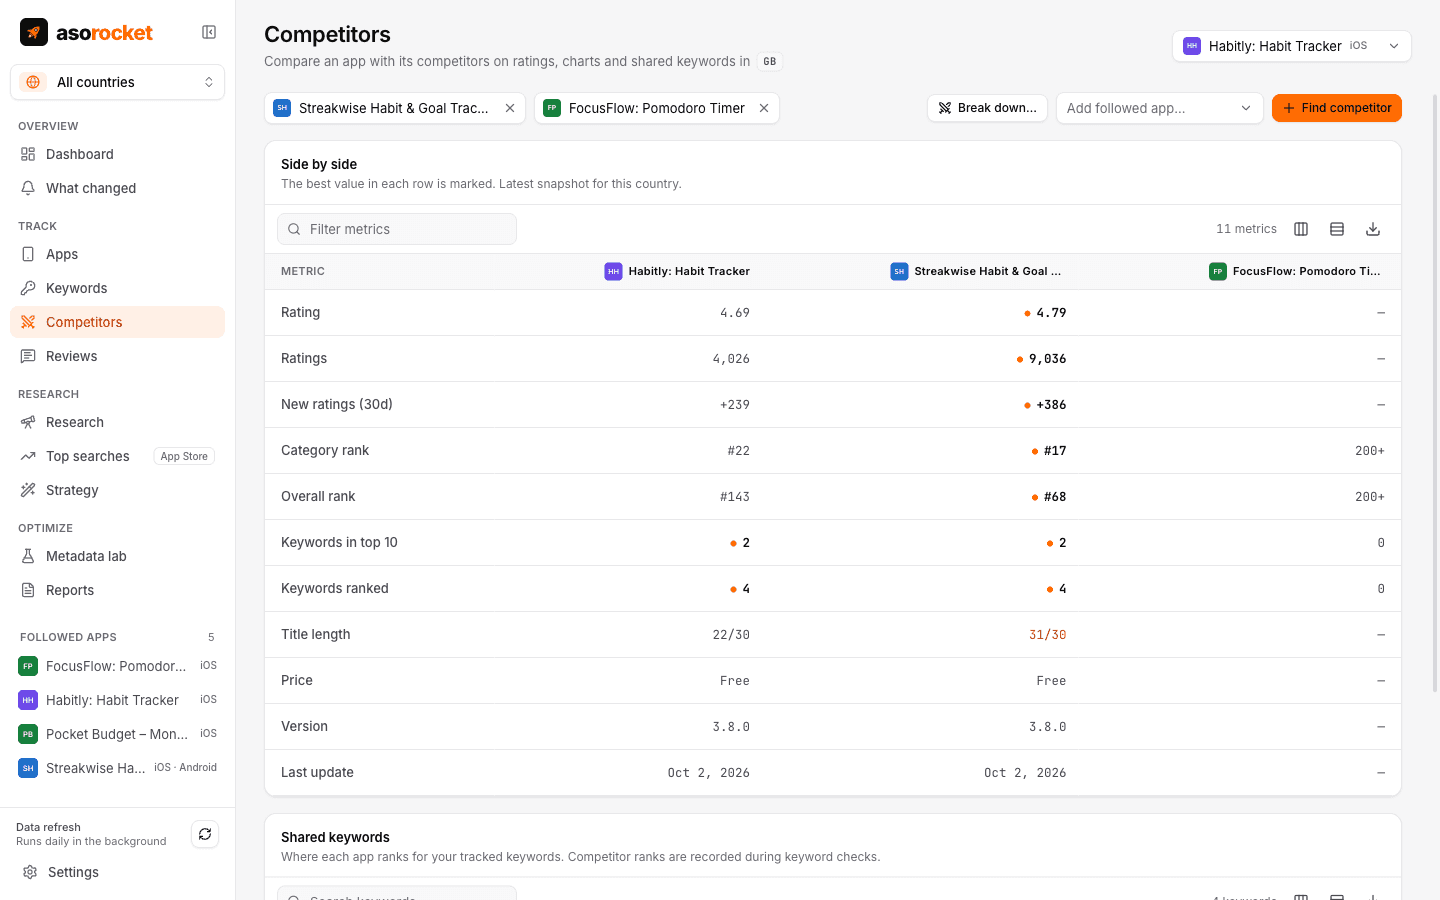
Task: Click the page vertical scrollbar
Action: (1436, 393)
